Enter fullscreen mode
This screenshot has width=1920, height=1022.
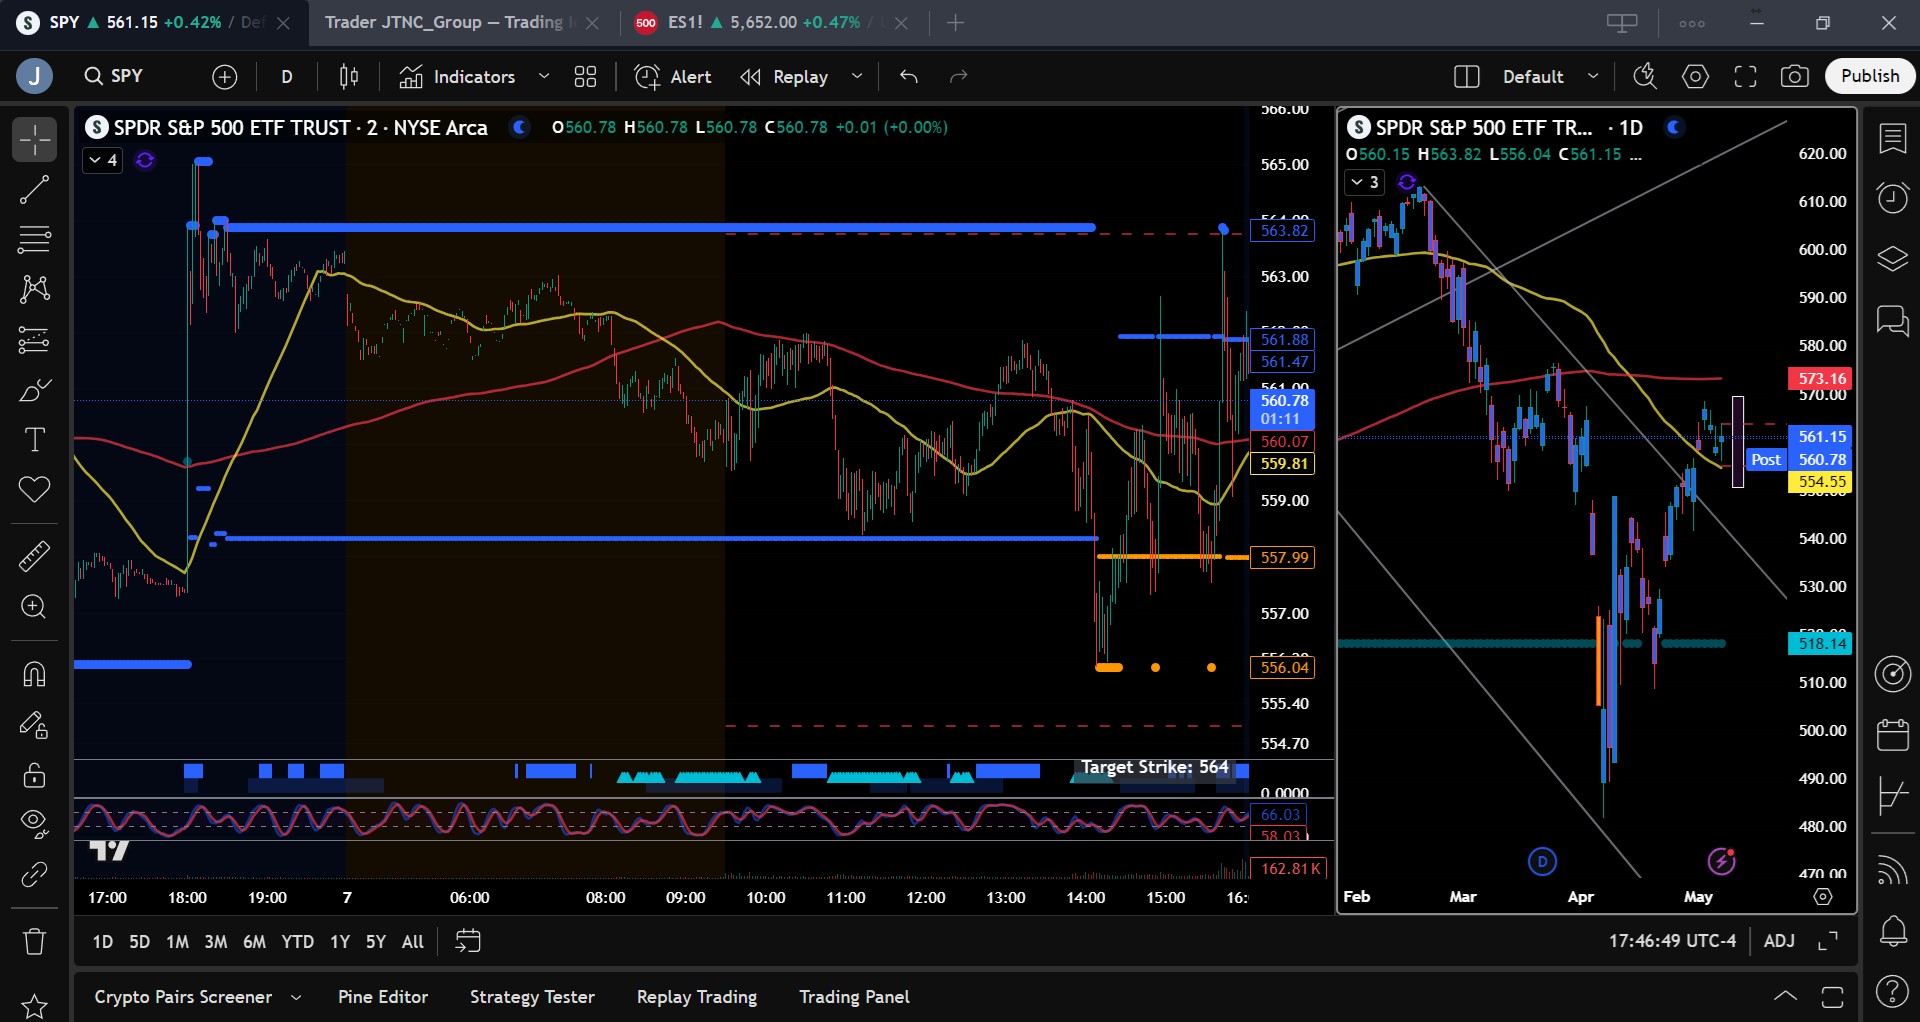tap(1745, 76)
